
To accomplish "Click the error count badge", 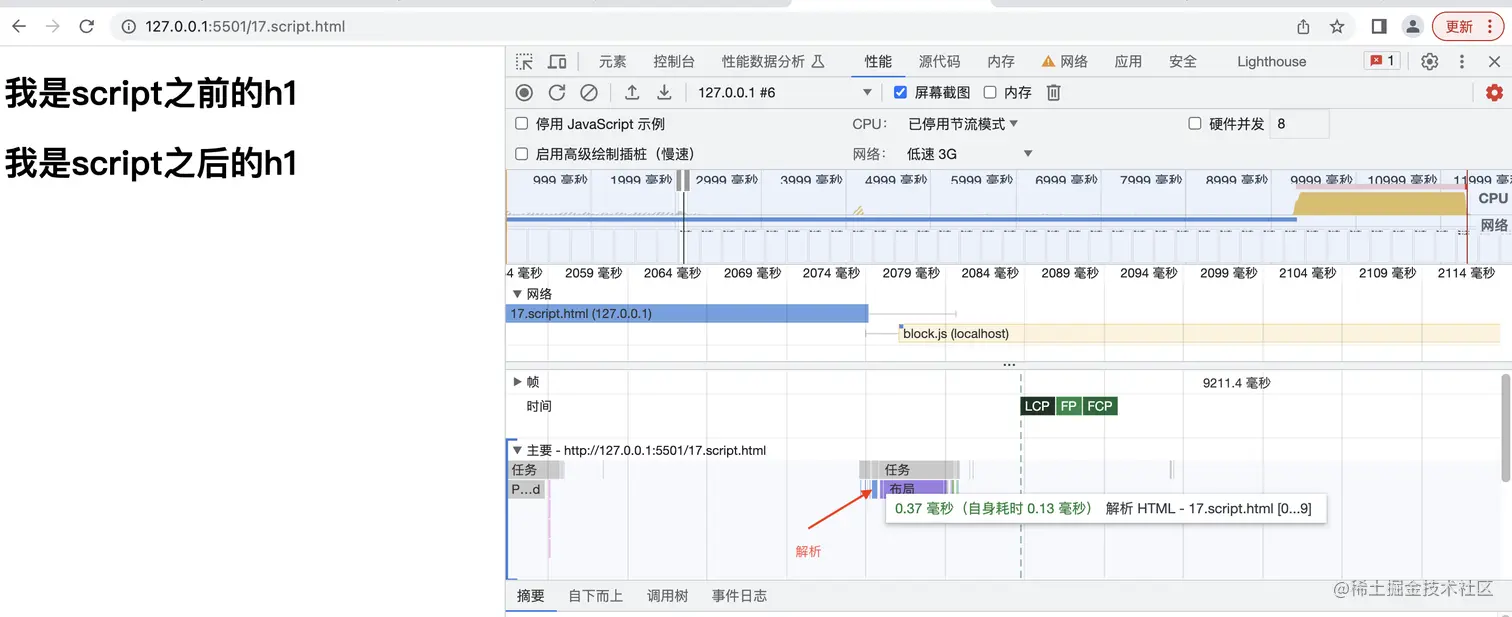I will coord(1382,61).
